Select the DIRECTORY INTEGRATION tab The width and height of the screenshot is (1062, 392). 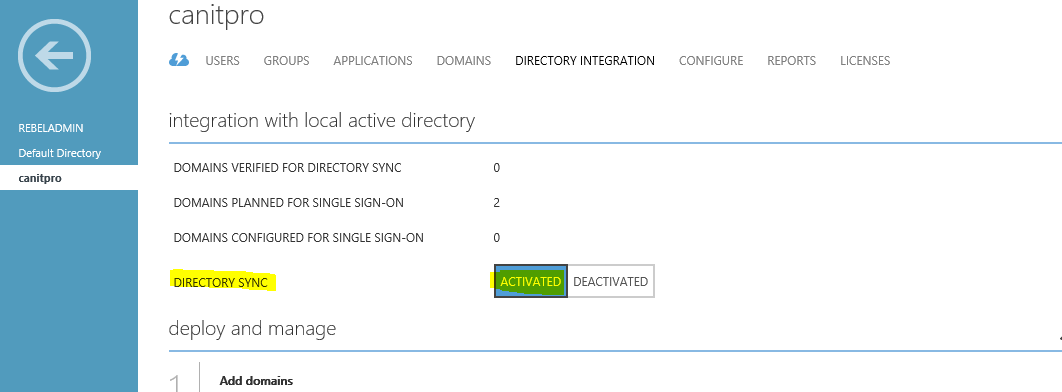[x=585, y=61]
